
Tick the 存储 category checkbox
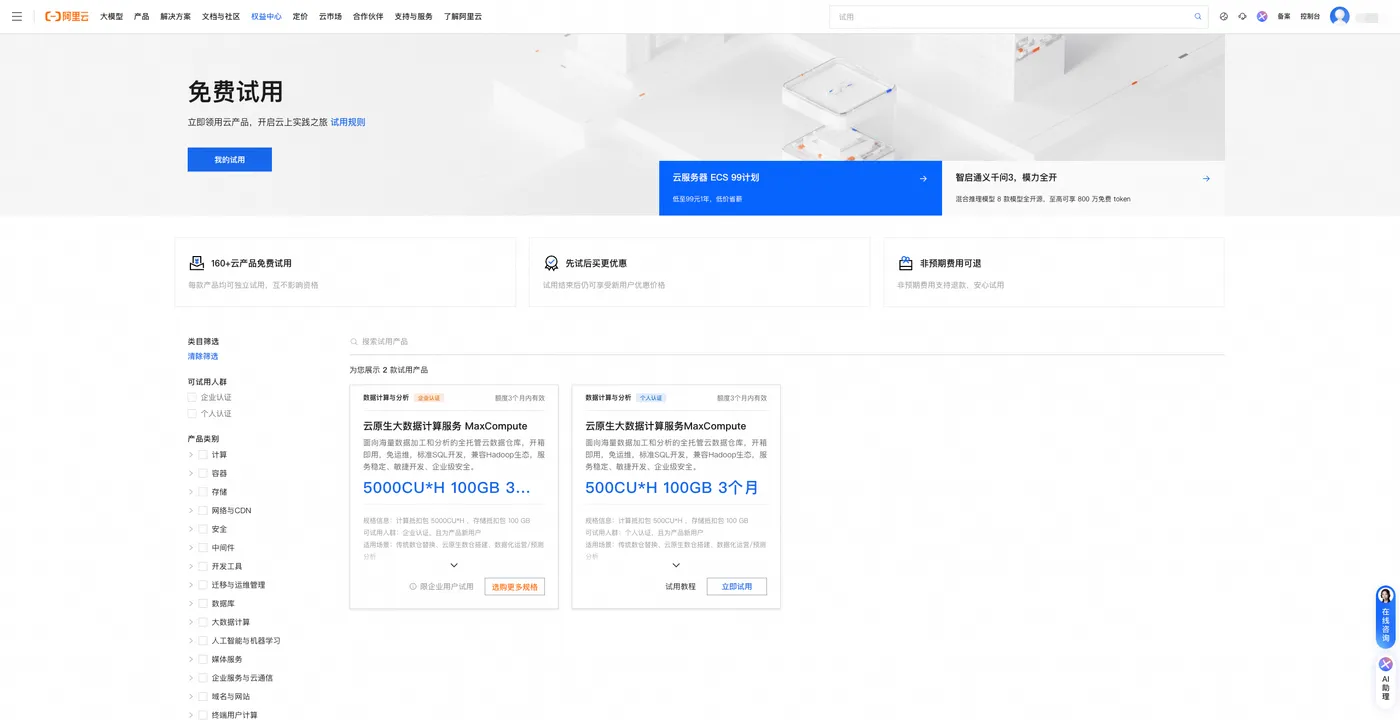coord(203,492)
